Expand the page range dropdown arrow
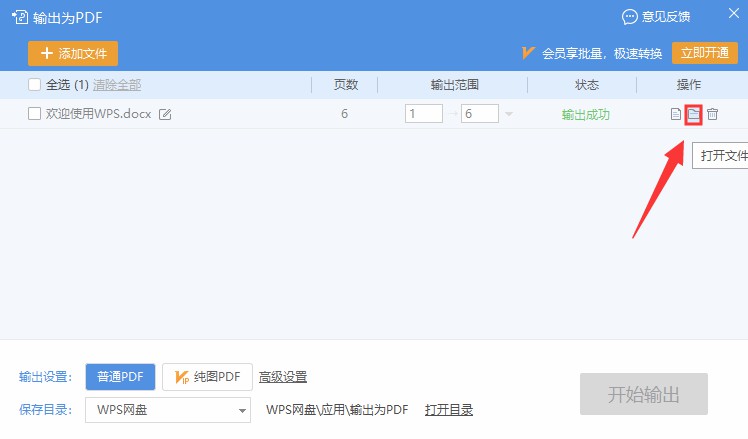This screenshot has height=439, width=748. [509, 114]
